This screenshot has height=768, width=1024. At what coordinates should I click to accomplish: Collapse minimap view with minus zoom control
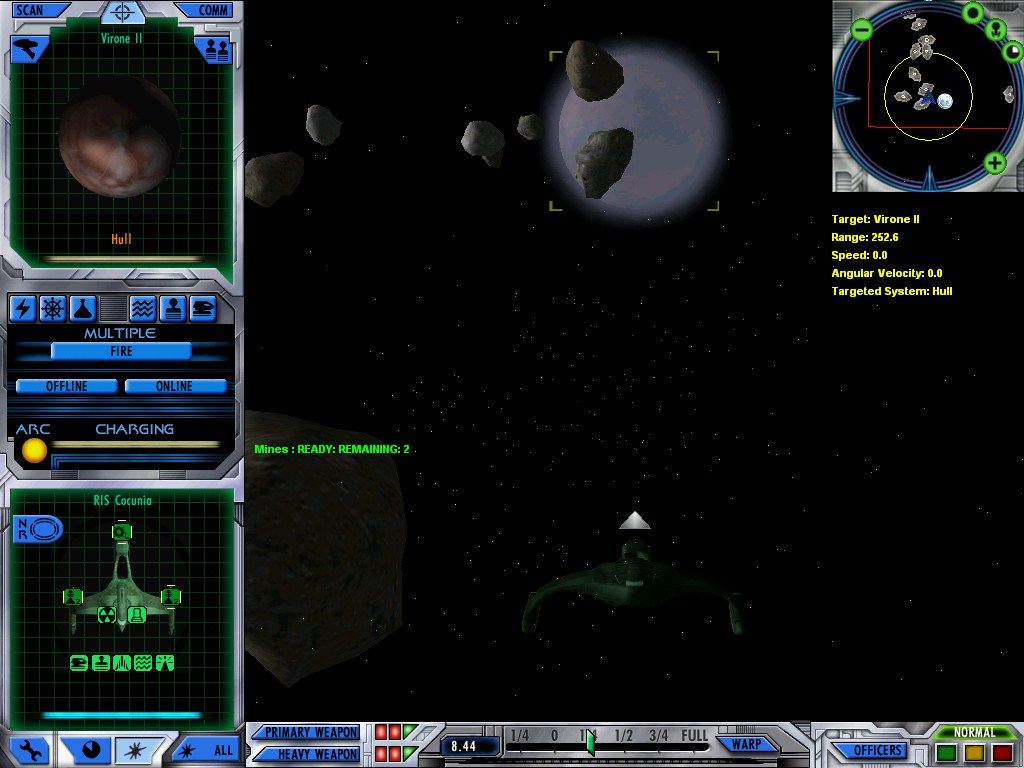point(860,31)
